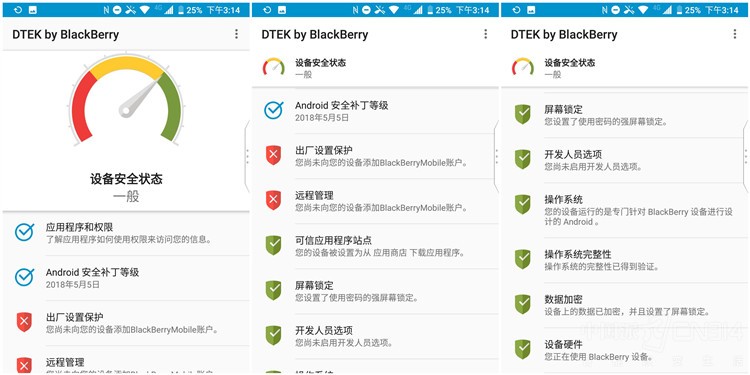Open overflow menu on left DTEK screen

coord(236,34)
